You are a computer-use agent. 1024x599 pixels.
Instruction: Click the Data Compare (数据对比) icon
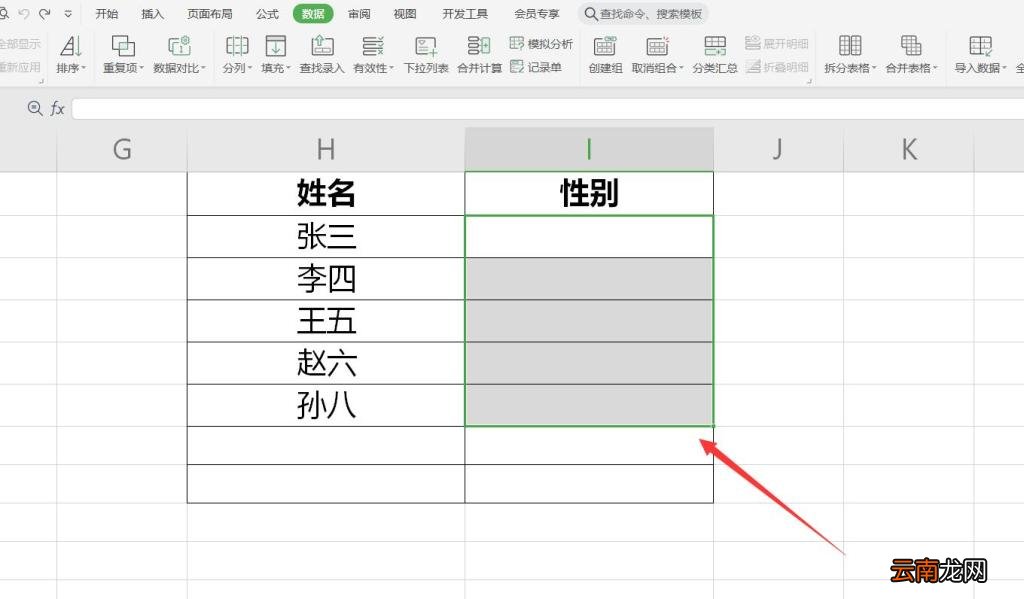[179, 46]
